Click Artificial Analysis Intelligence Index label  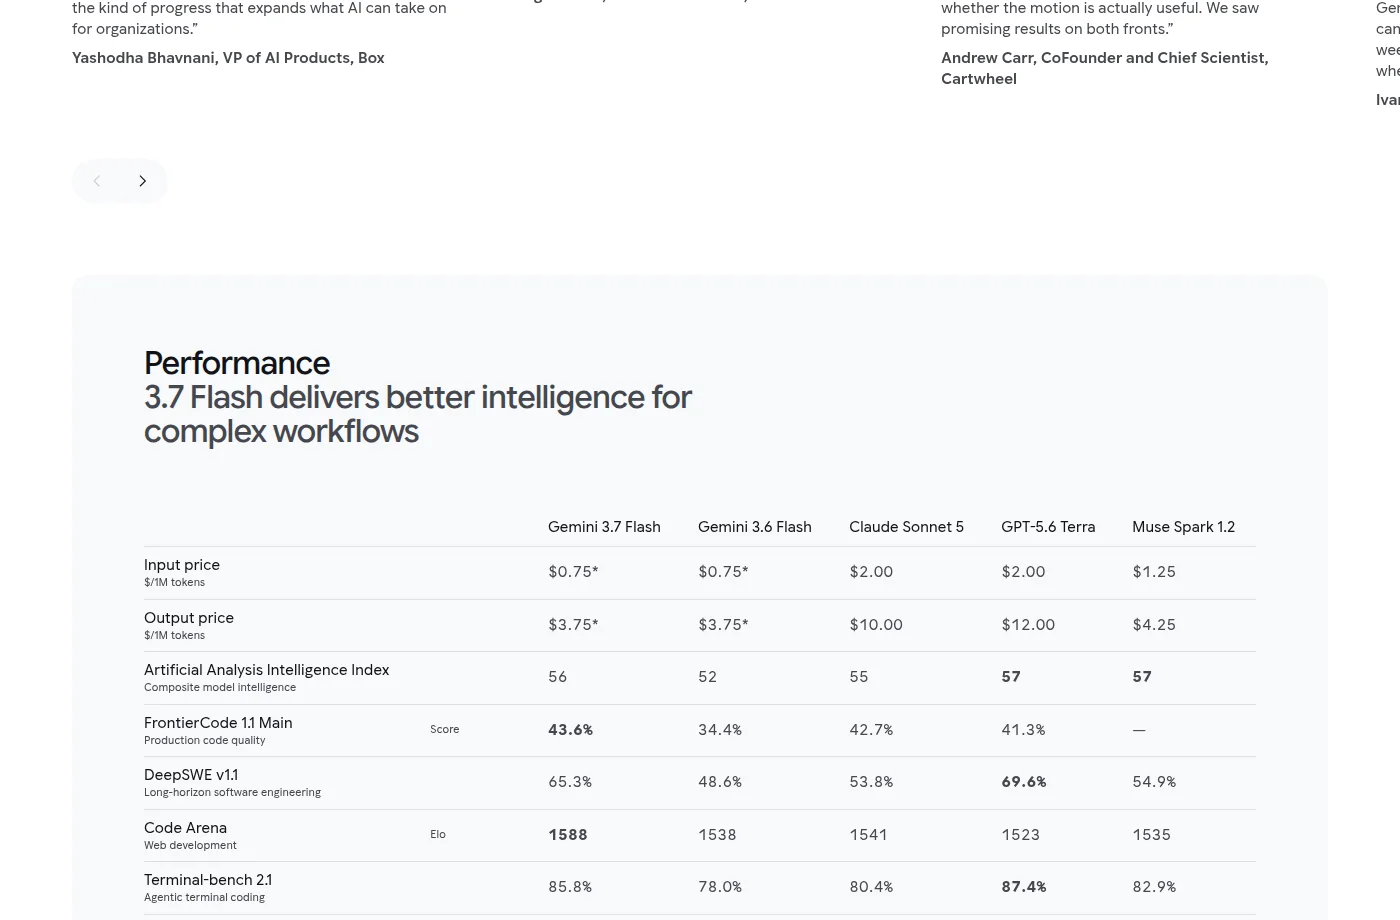[267, 670]
